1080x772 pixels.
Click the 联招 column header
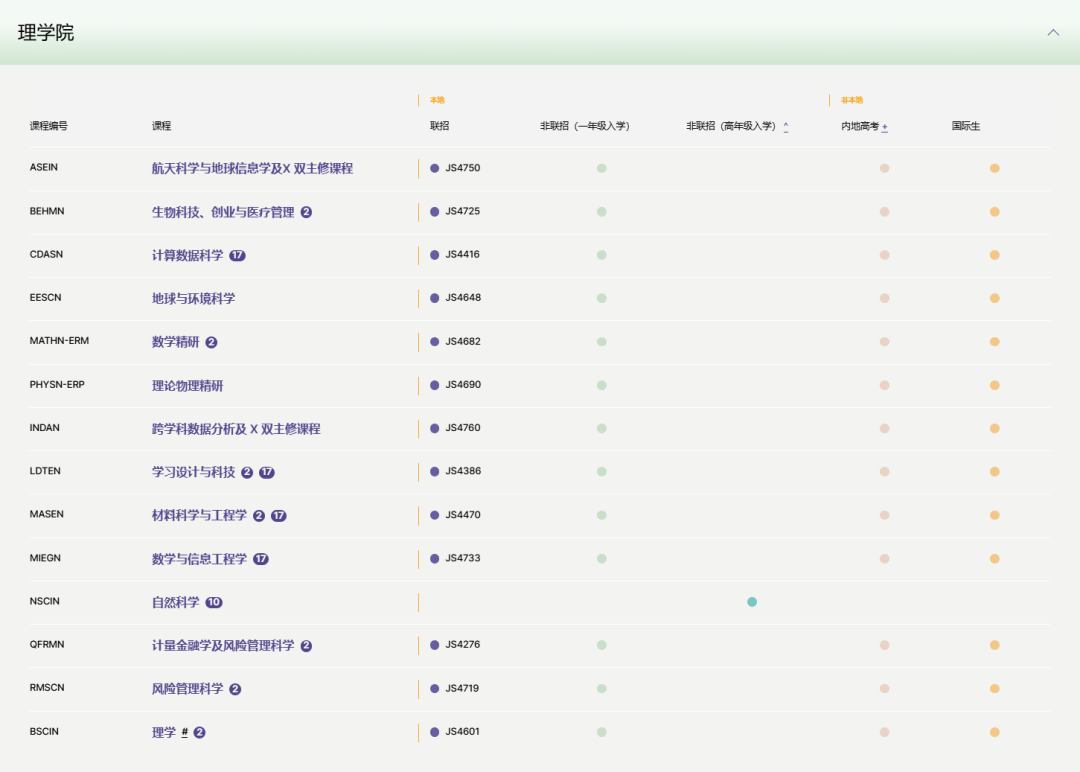pyautogui.click(x=439, y=126)
